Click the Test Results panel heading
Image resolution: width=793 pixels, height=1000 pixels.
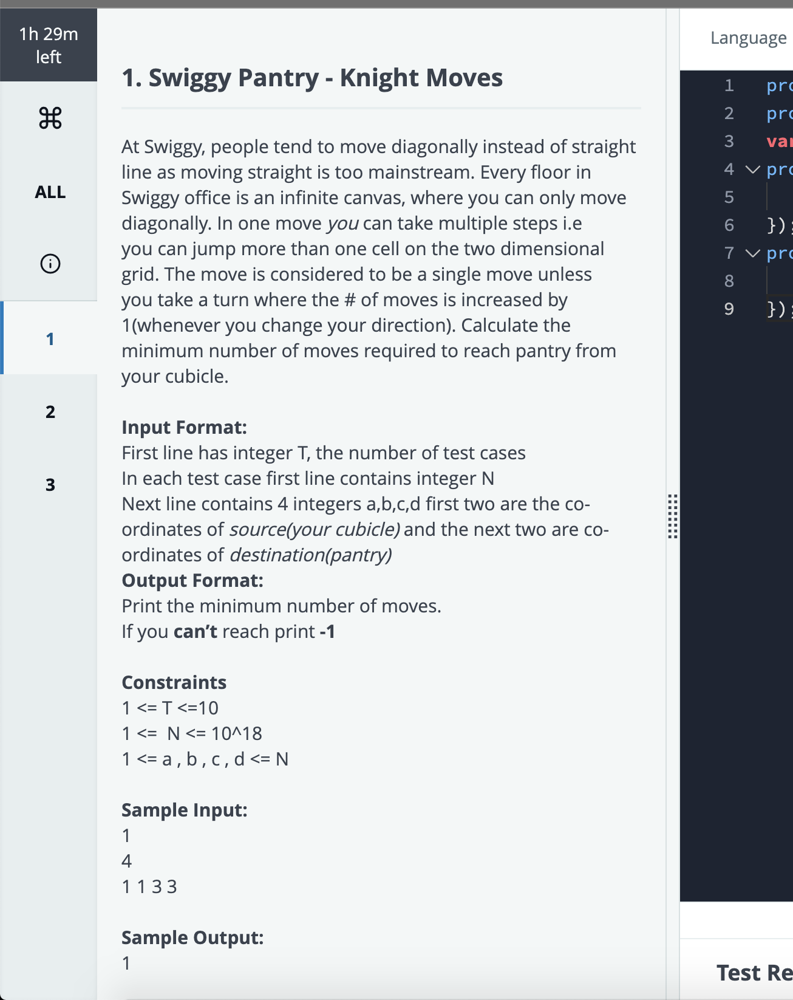tap(754, 973)
